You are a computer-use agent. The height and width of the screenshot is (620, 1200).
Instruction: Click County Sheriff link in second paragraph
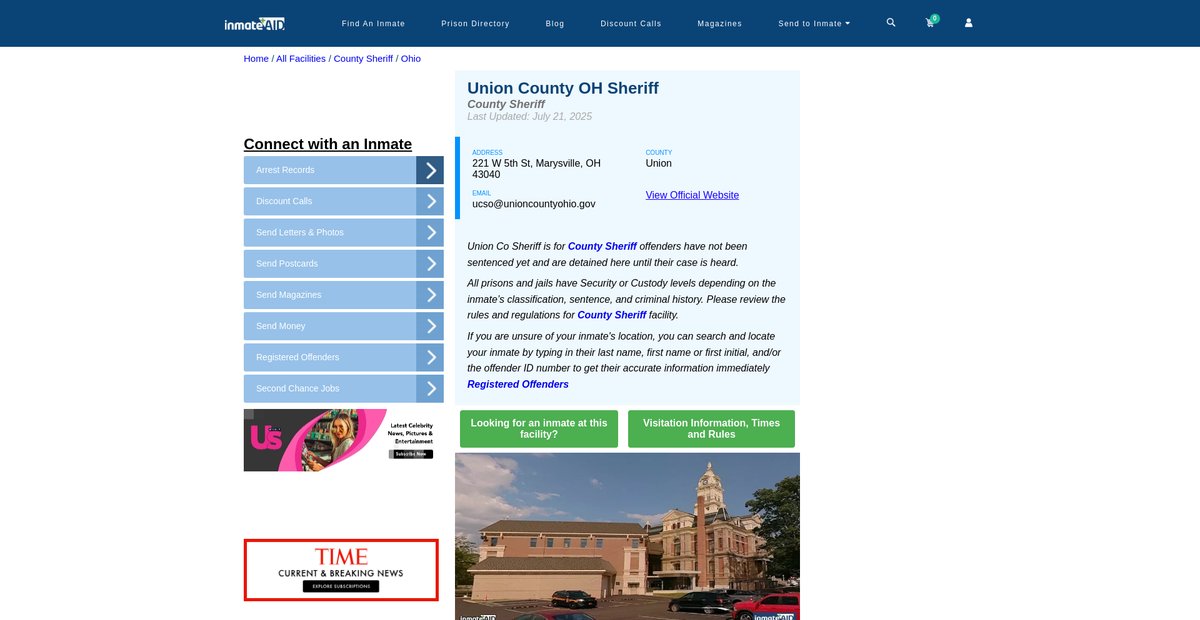coord(612,315)
